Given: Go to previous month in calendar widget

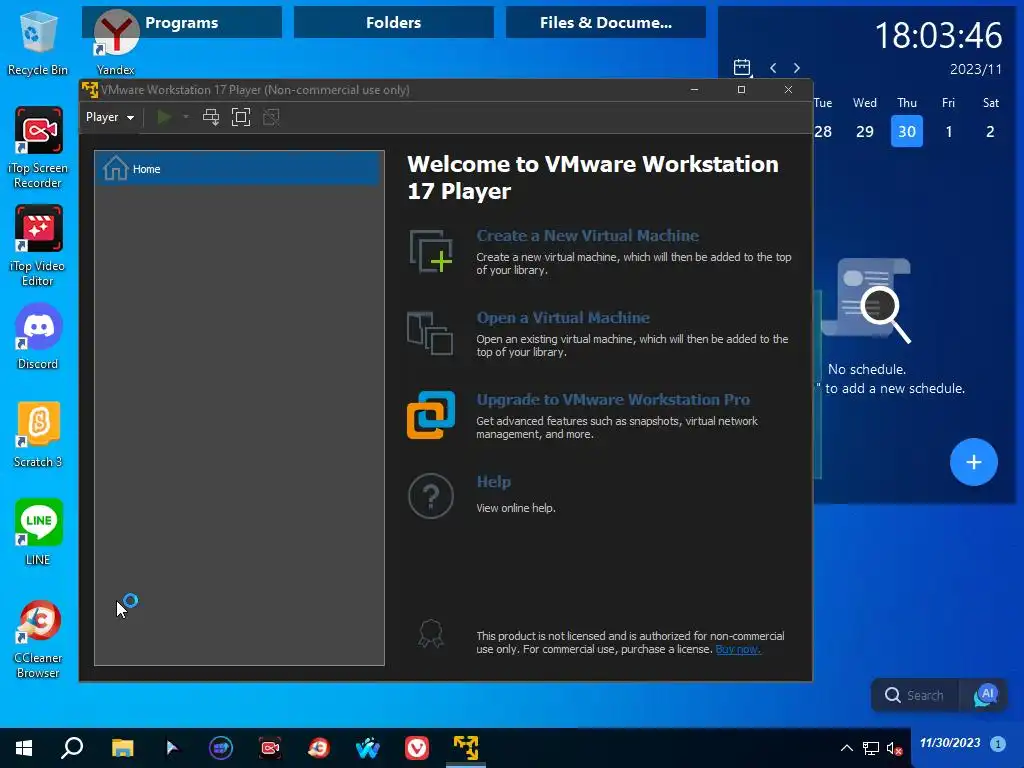Looking at the screenshot, I should pos(773,68).
